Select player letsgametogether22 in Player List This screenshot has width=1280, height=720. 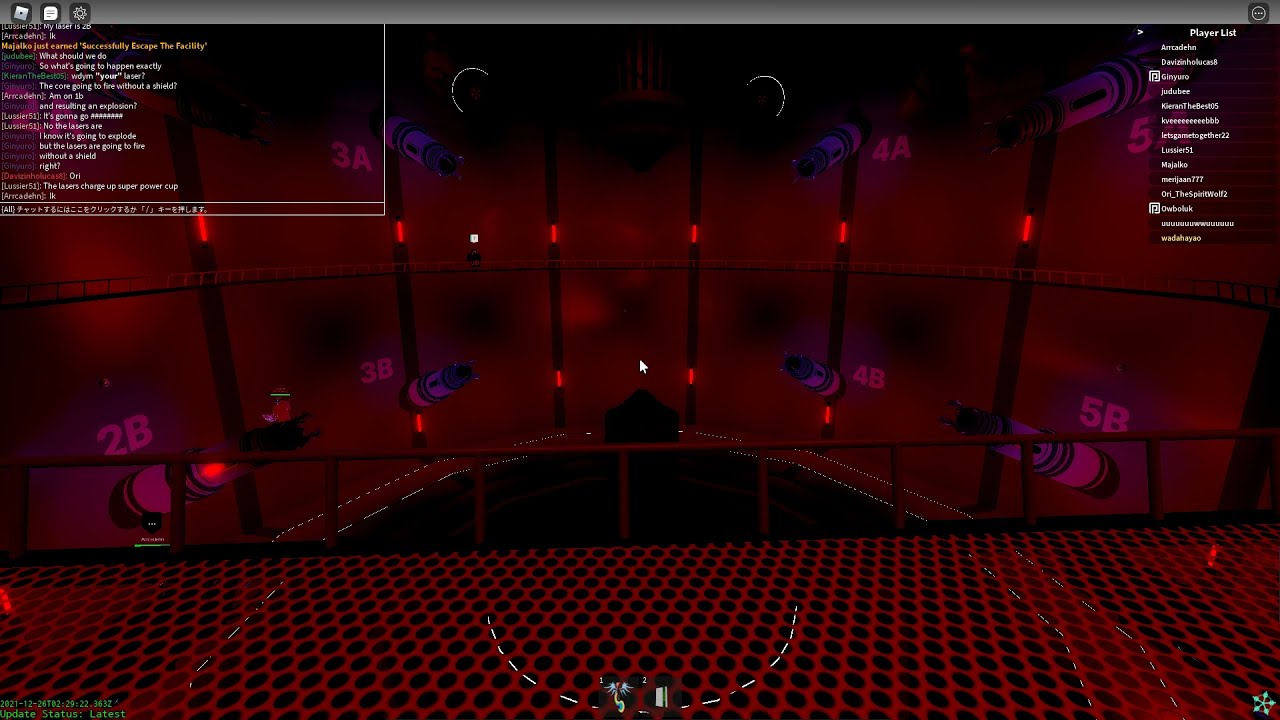point(1195,136)
